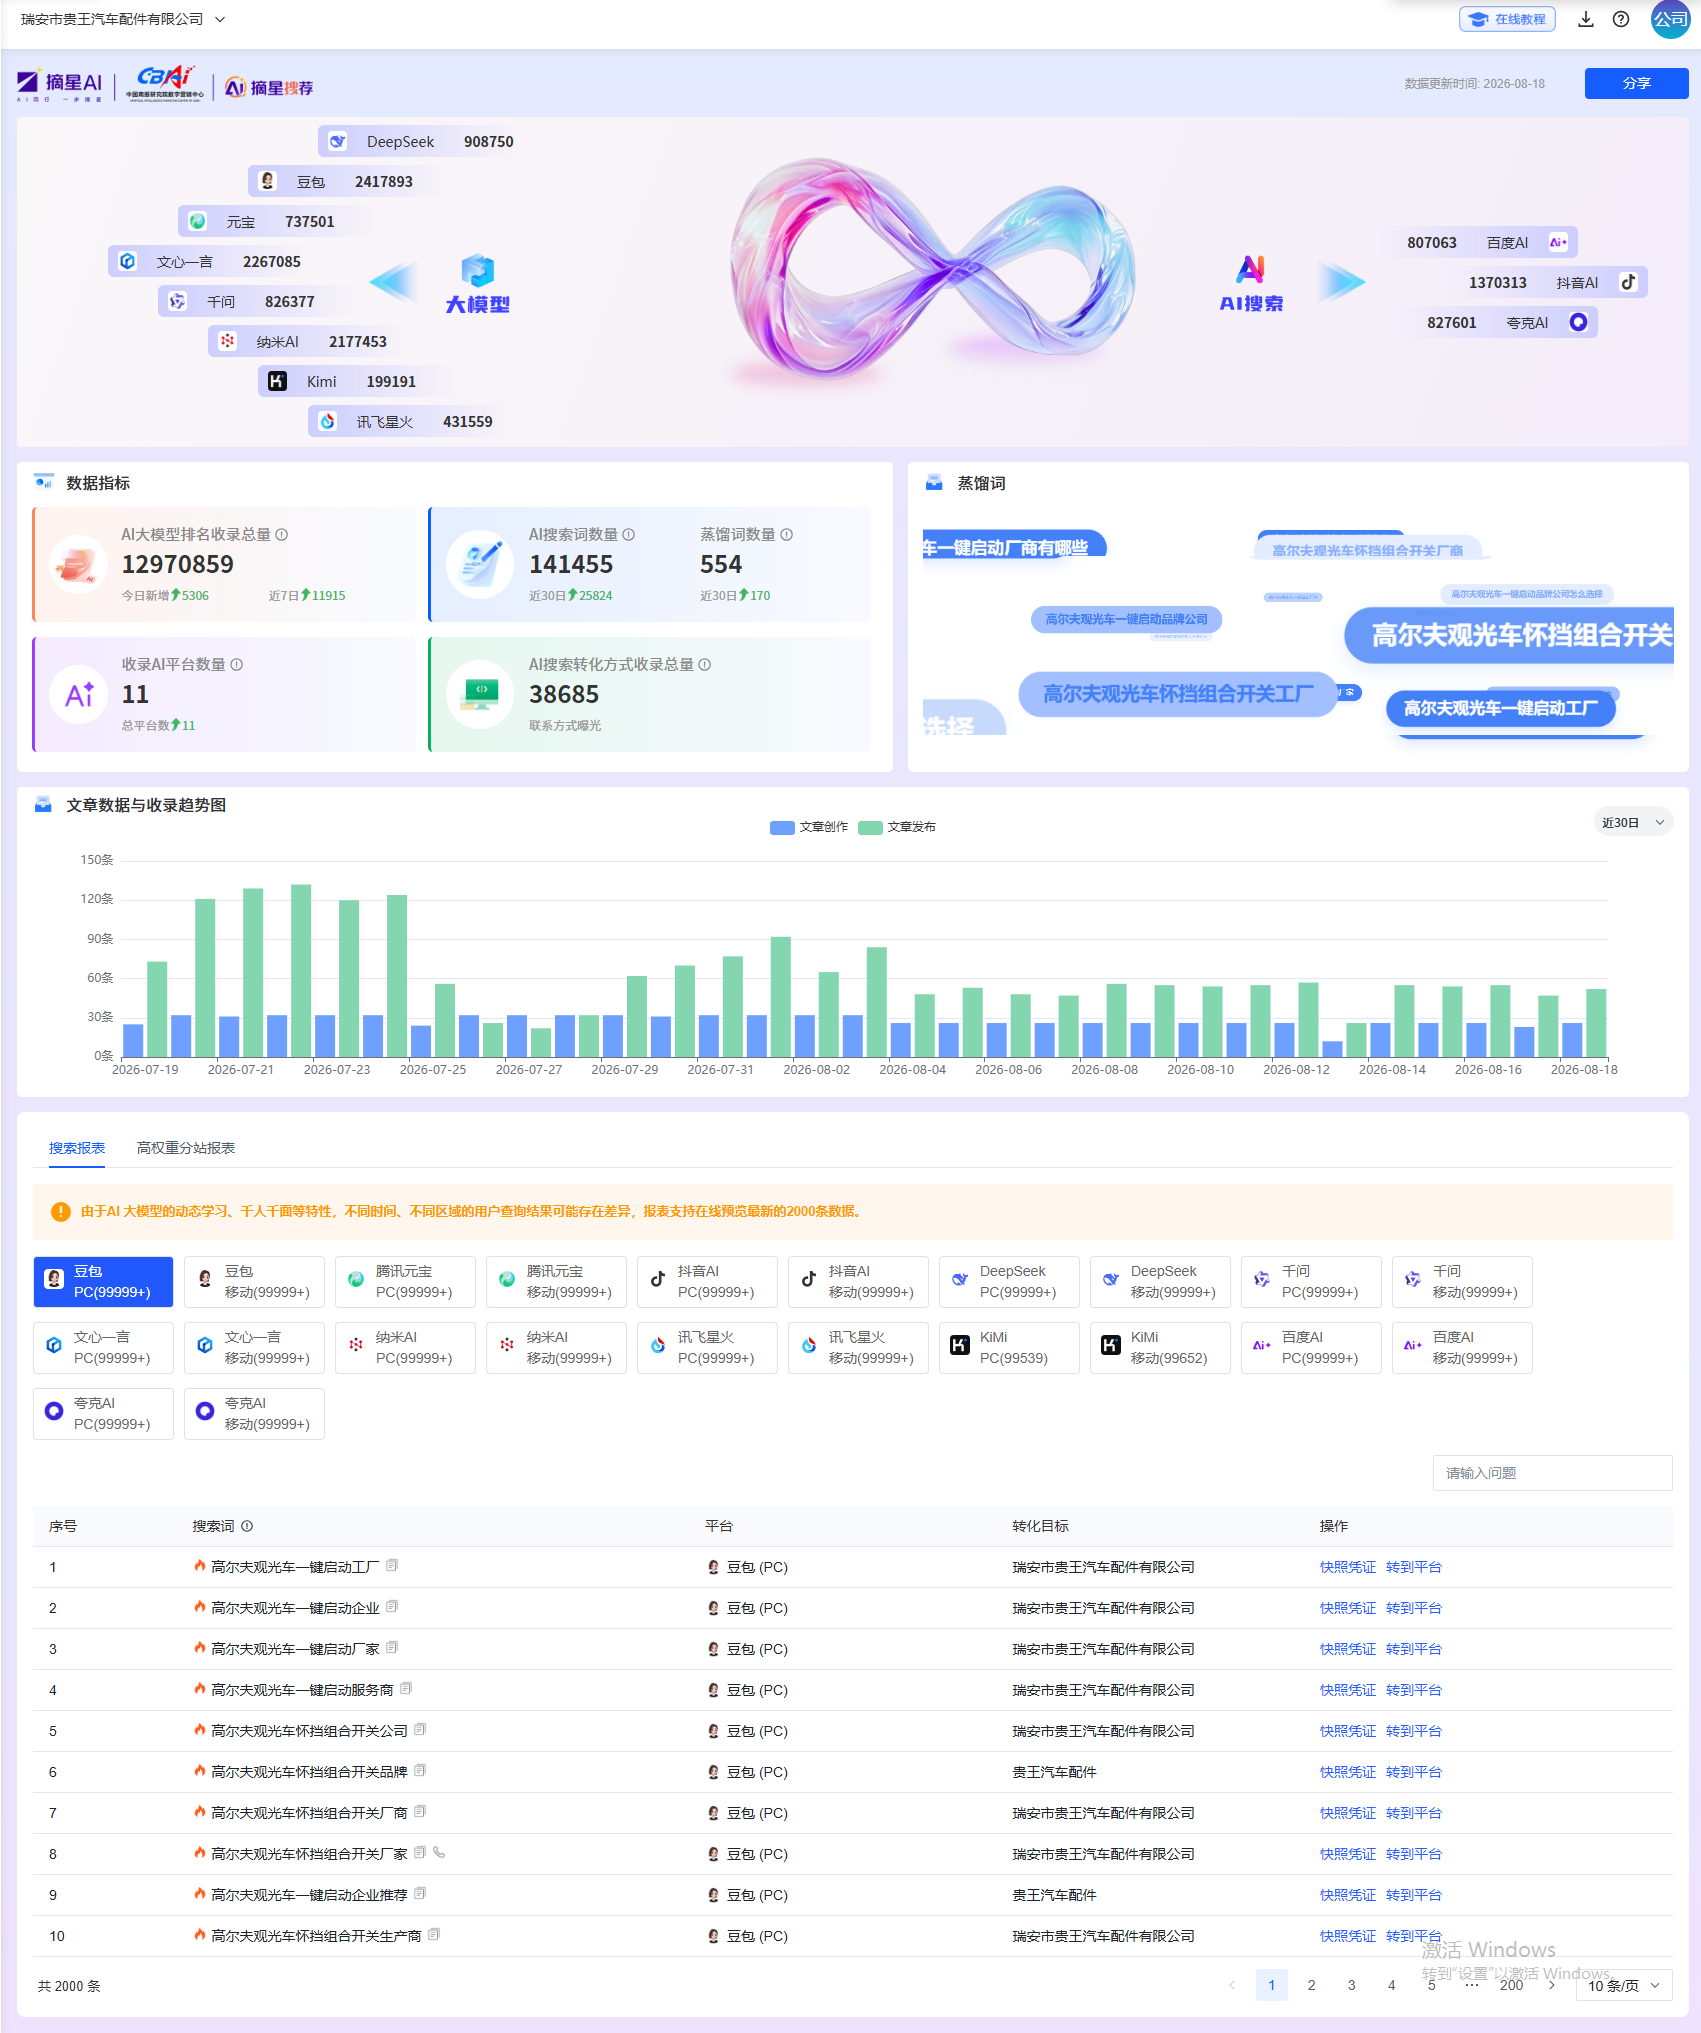This screenshot has width=1701, height=2033.
Task: Switch to 高权重分站报表 tab
Action: [x=186, y=1148]
